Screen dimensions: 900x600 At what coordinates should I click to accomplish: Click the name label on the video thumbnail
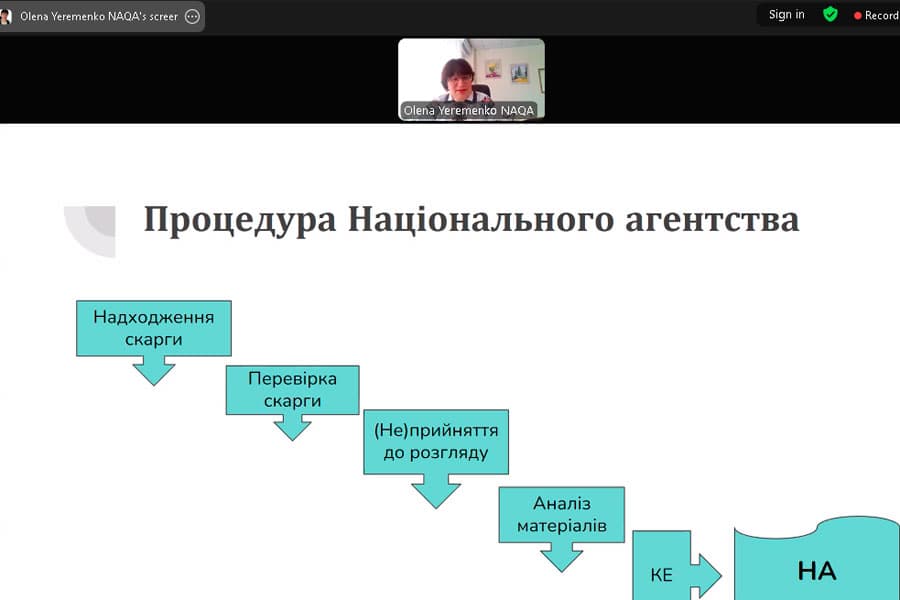[x=470, y=110]
